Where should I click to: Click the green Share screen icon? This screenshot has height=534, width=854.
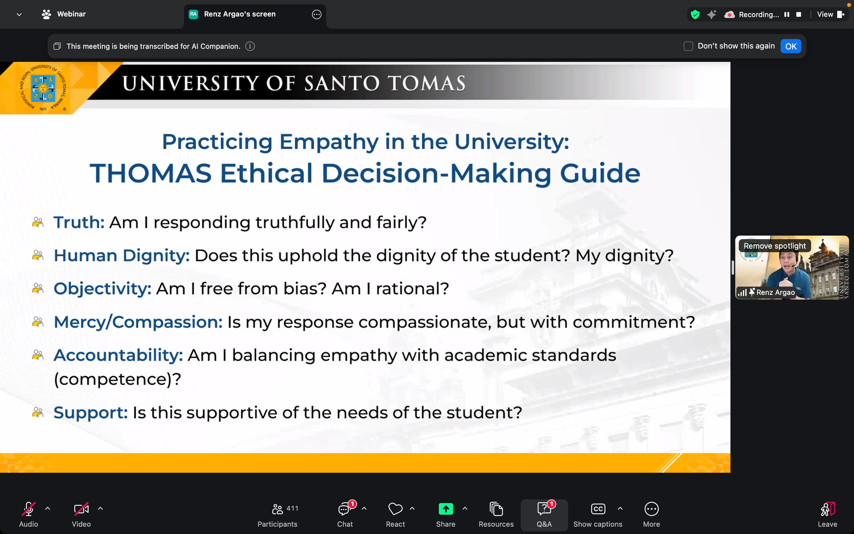point(446,510)
